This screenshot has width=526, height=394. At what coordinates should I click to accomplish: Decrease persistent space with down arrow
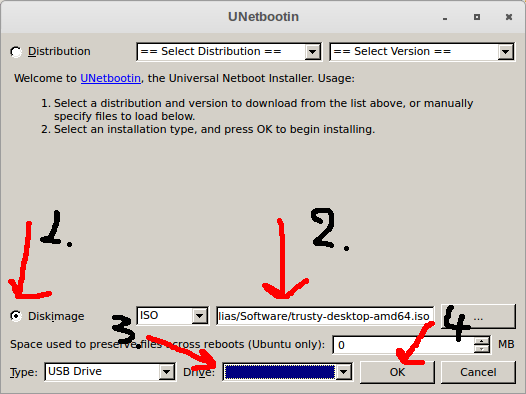click(482, 349)
